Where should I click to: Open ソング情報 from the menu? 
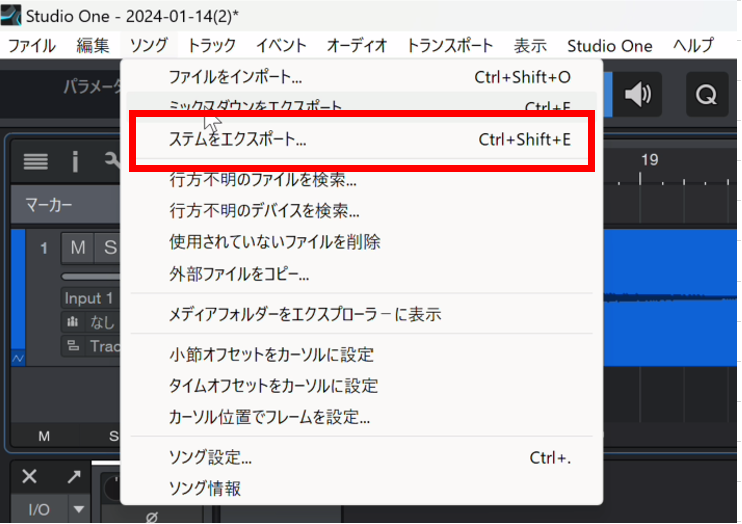[362, 488]
